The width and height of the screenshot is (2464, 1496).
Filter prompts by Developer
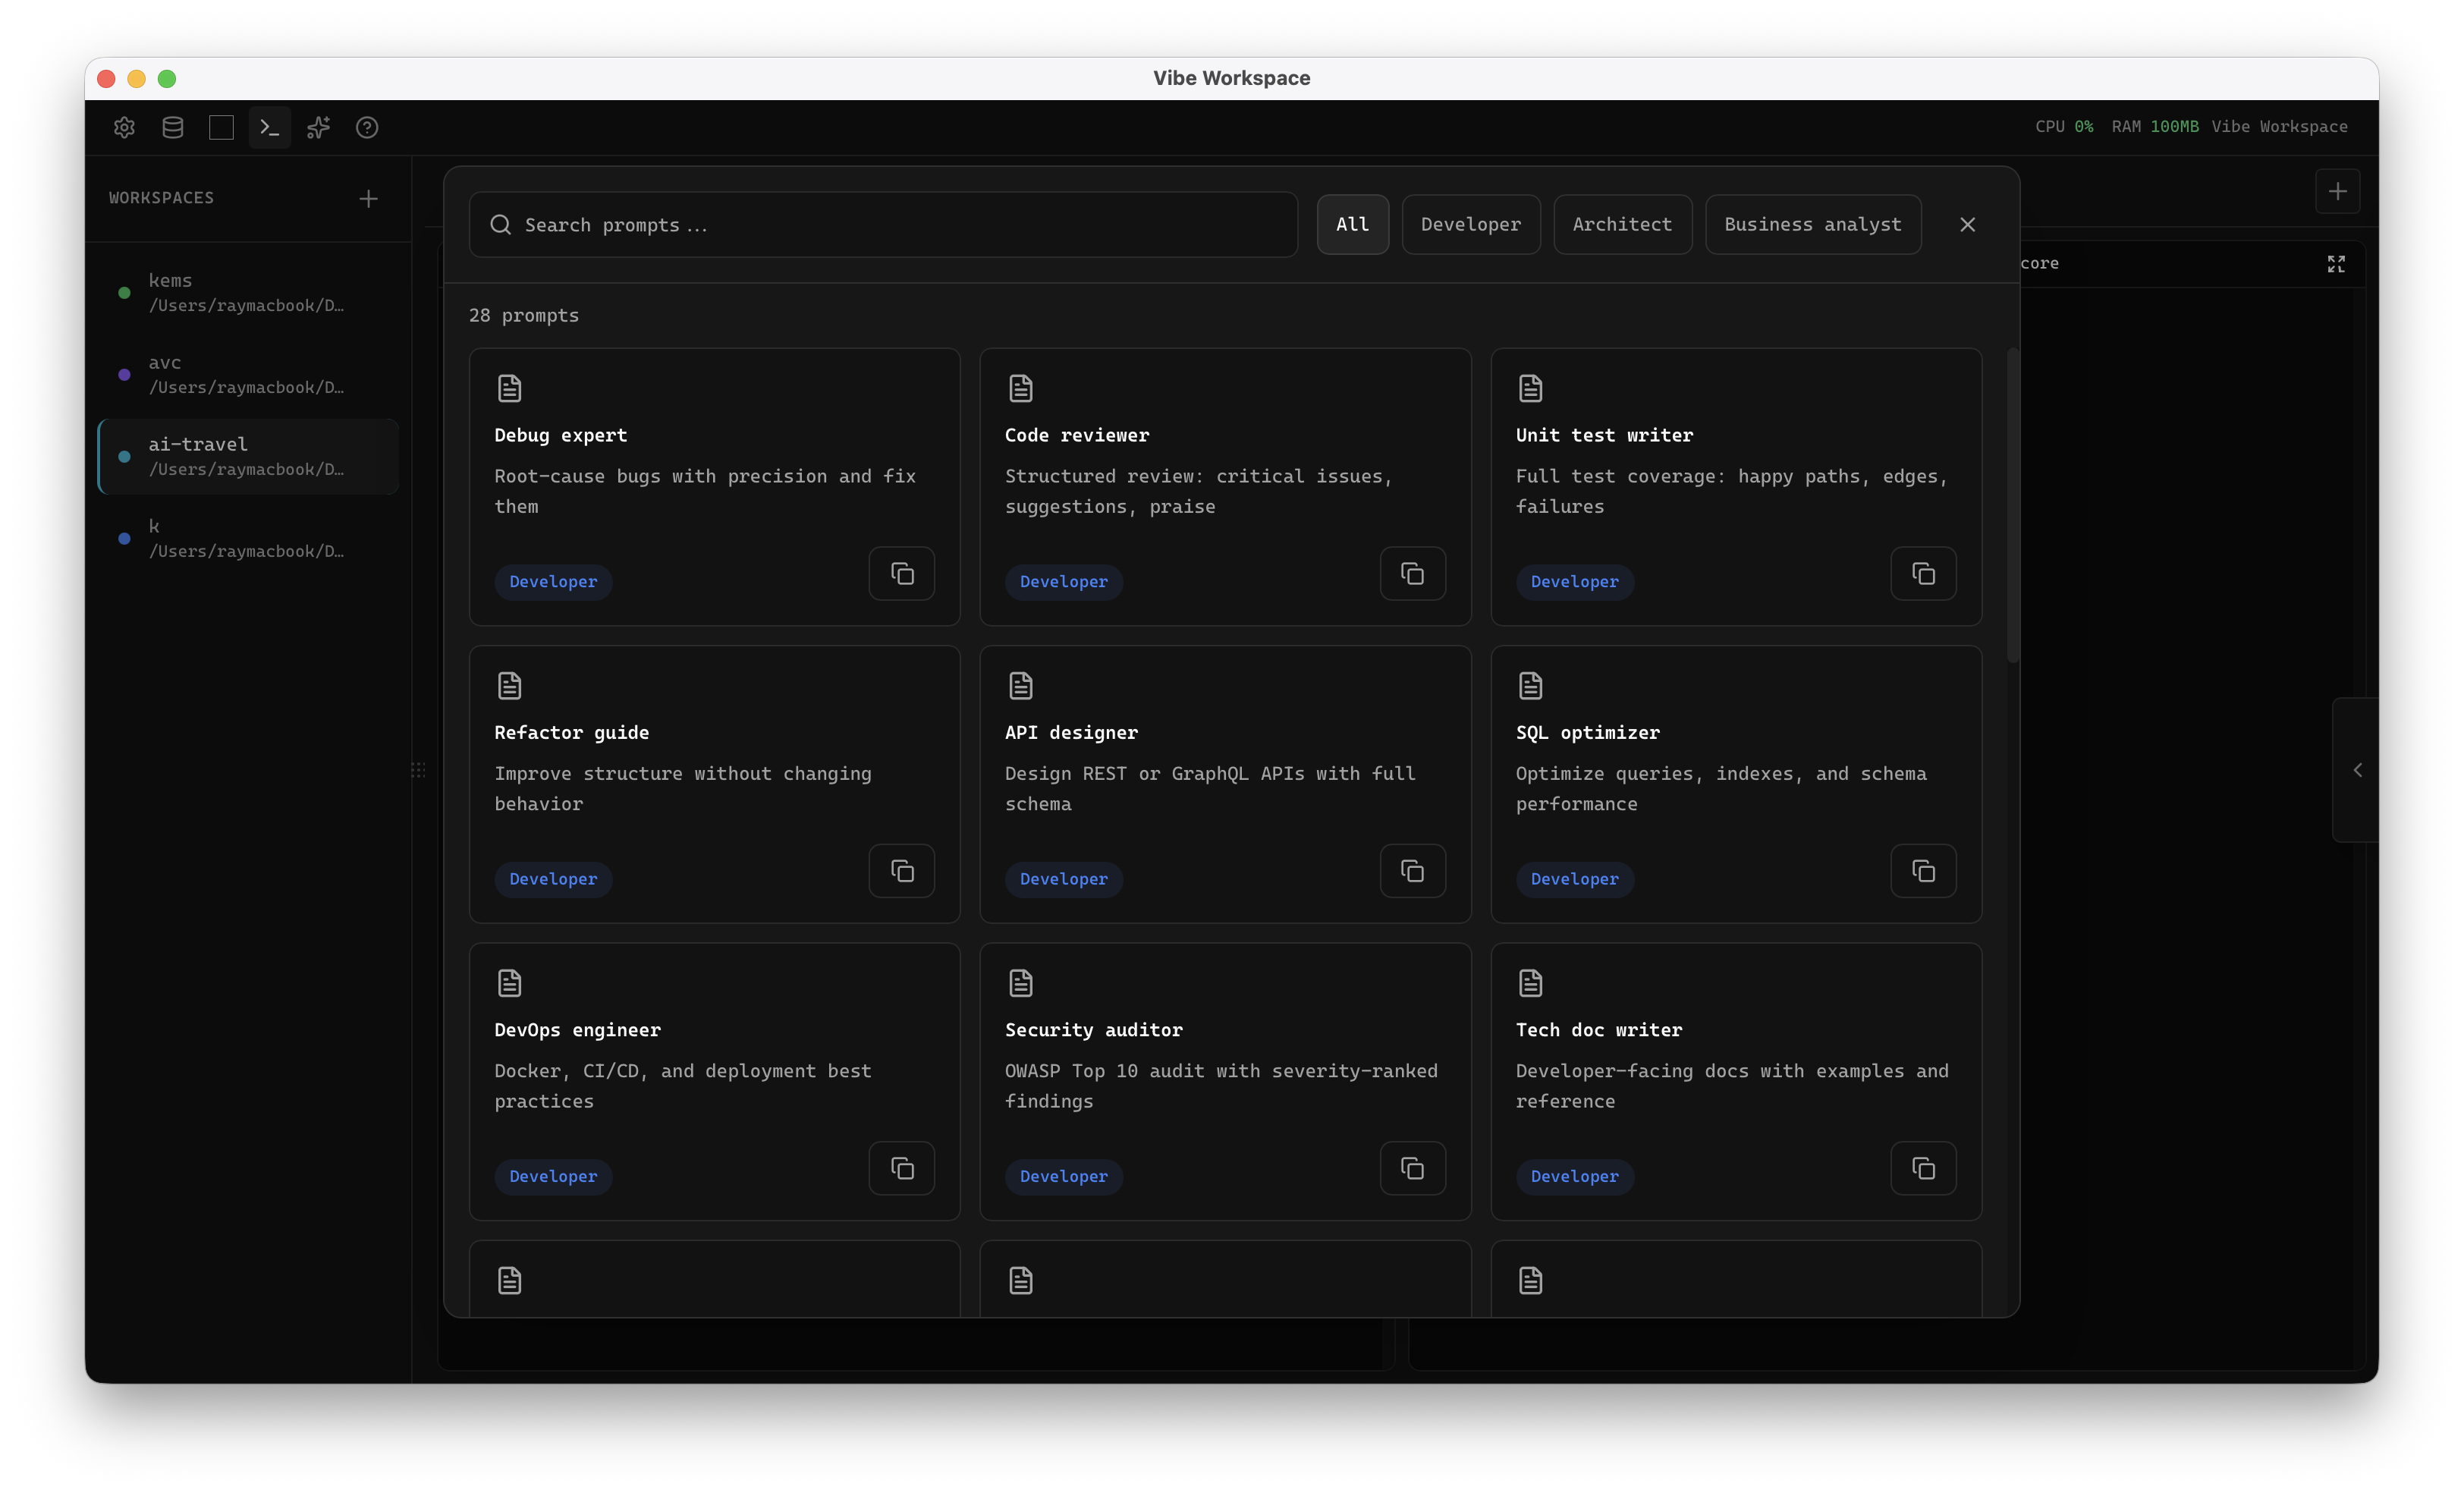(x=1470, y=225)
